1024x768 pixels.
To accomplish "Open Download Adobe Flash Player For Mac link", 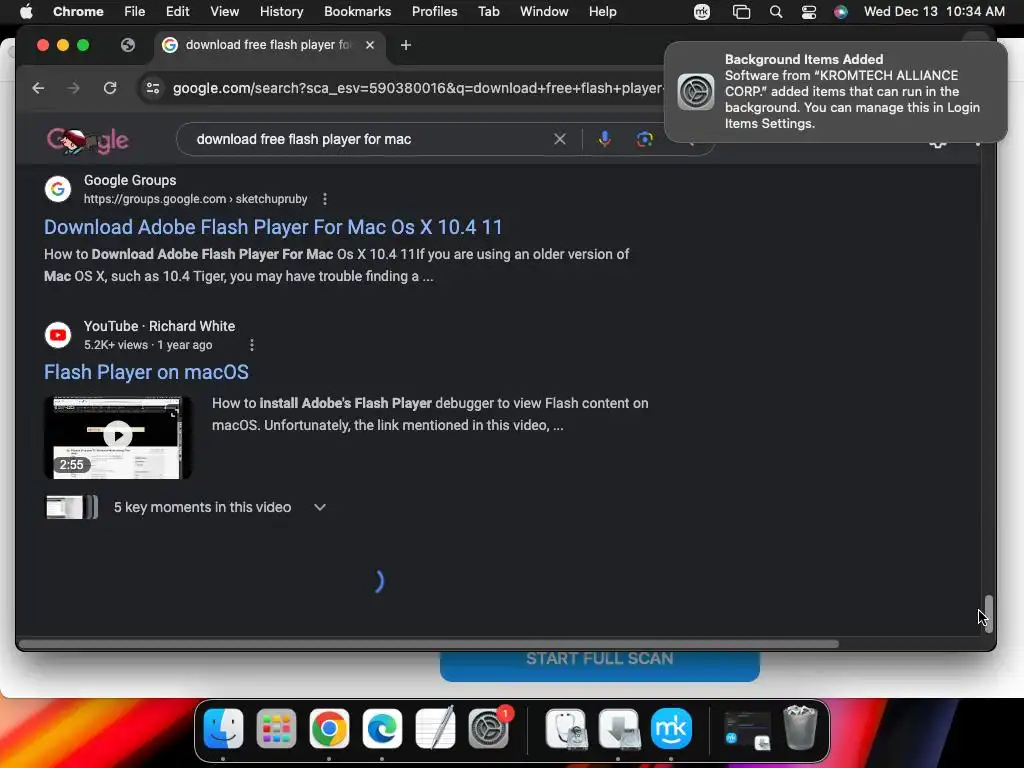I will pos(273,227).
